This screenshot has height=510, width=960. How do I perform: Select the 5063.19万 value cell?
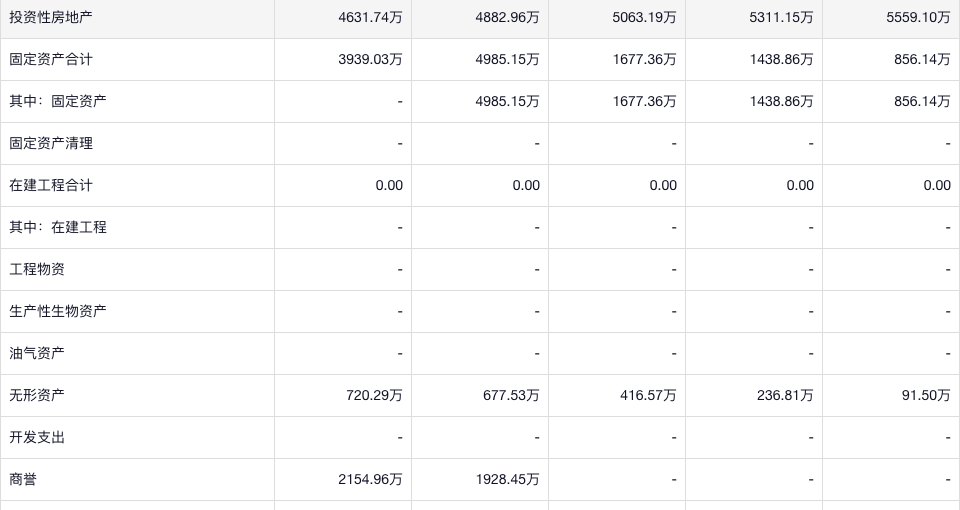click(x=644, y=17)
